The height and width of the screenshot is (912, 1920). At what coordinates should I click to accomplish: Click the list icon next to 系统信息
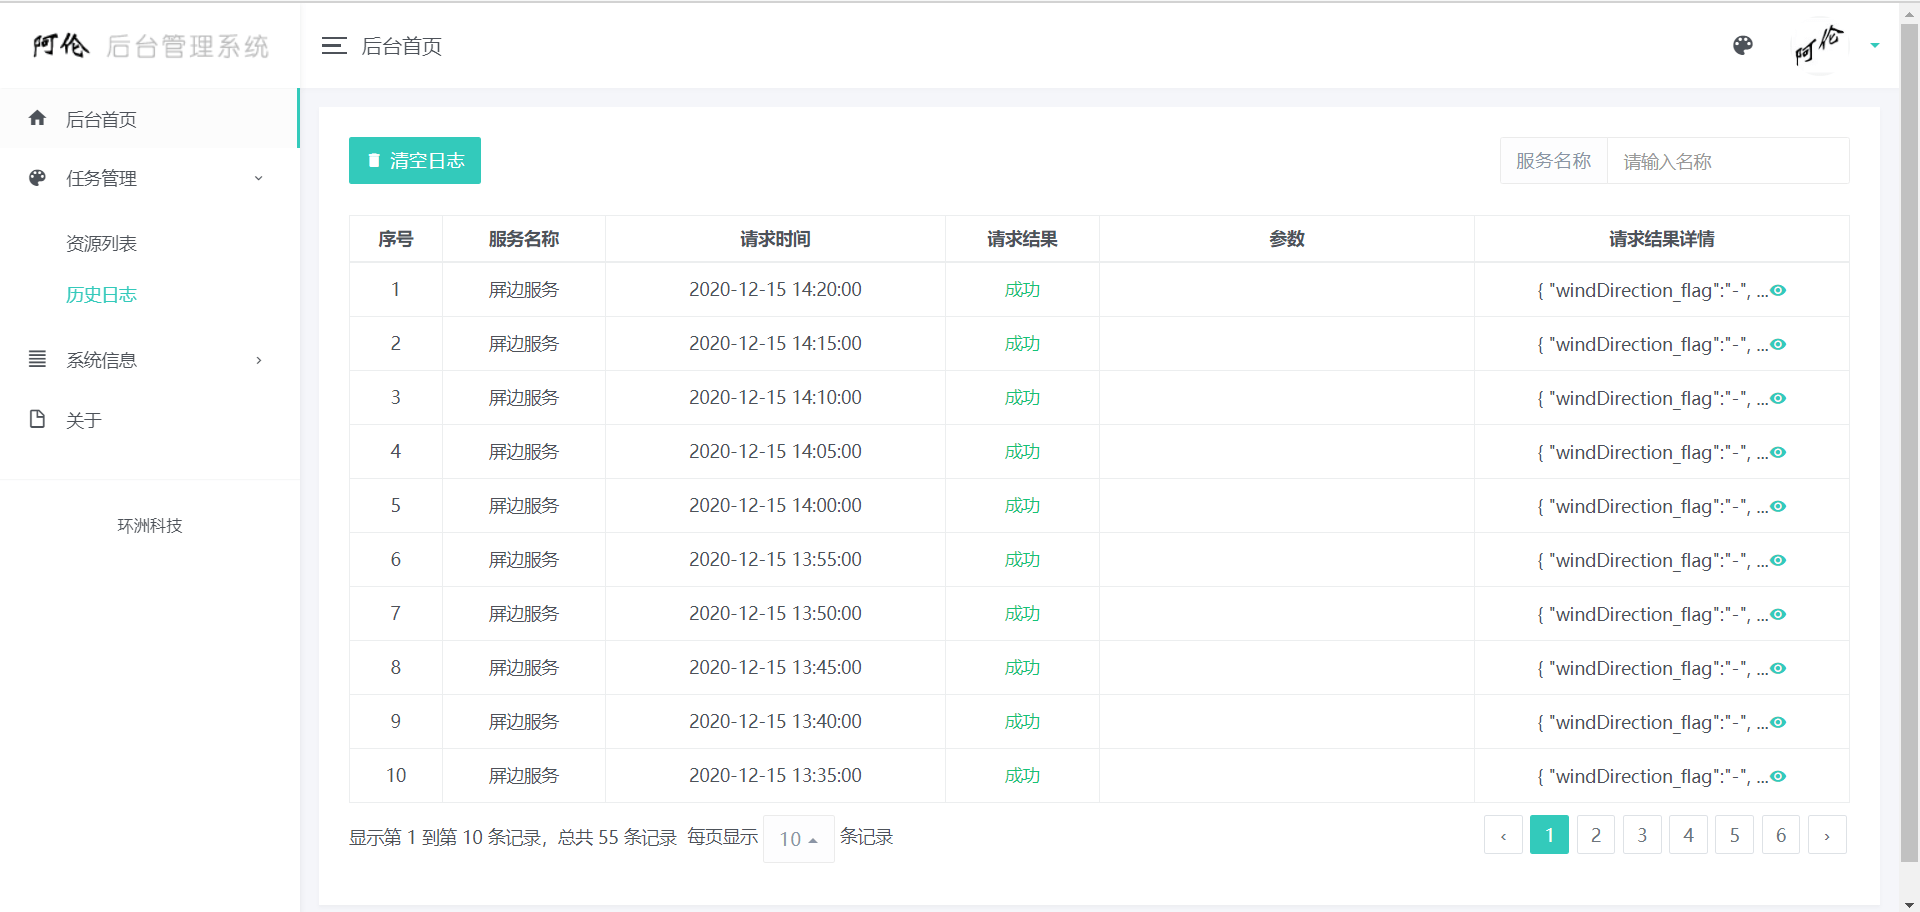(x=37, y=359)
